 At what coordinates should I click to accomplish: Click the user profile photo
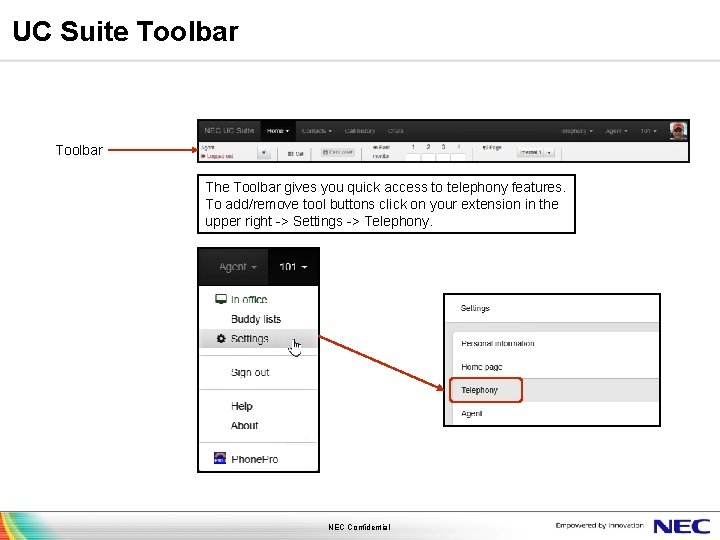(x=678, y=131)
